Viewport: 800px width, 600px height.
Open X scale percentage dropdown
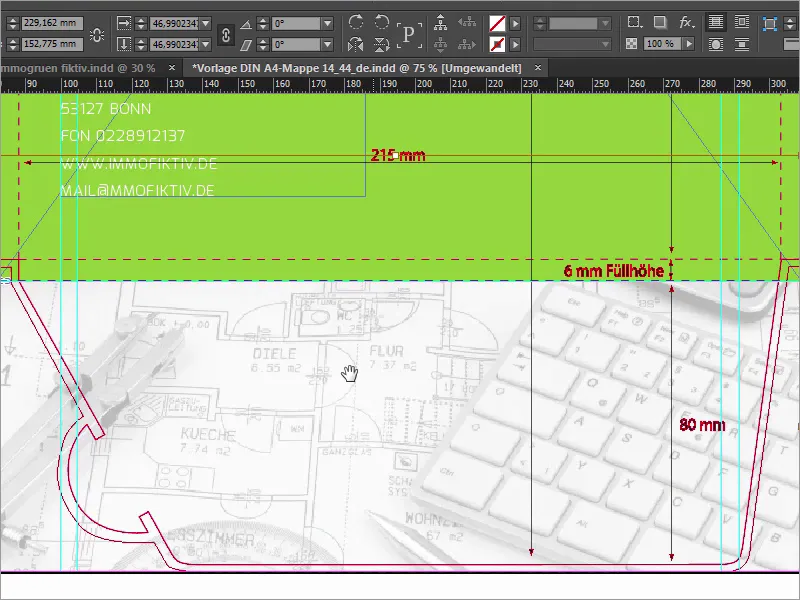[x=206, y=23]
